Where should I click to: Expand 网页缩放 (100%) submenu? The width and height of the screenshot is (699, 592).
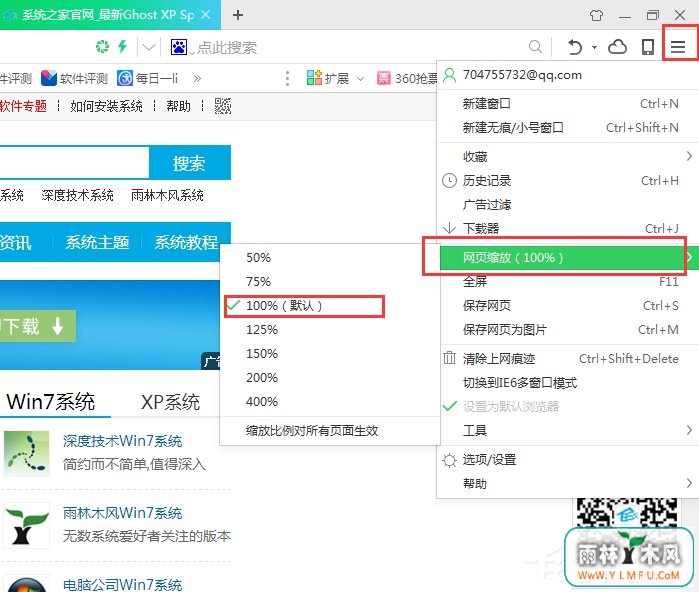coord(567,258)
